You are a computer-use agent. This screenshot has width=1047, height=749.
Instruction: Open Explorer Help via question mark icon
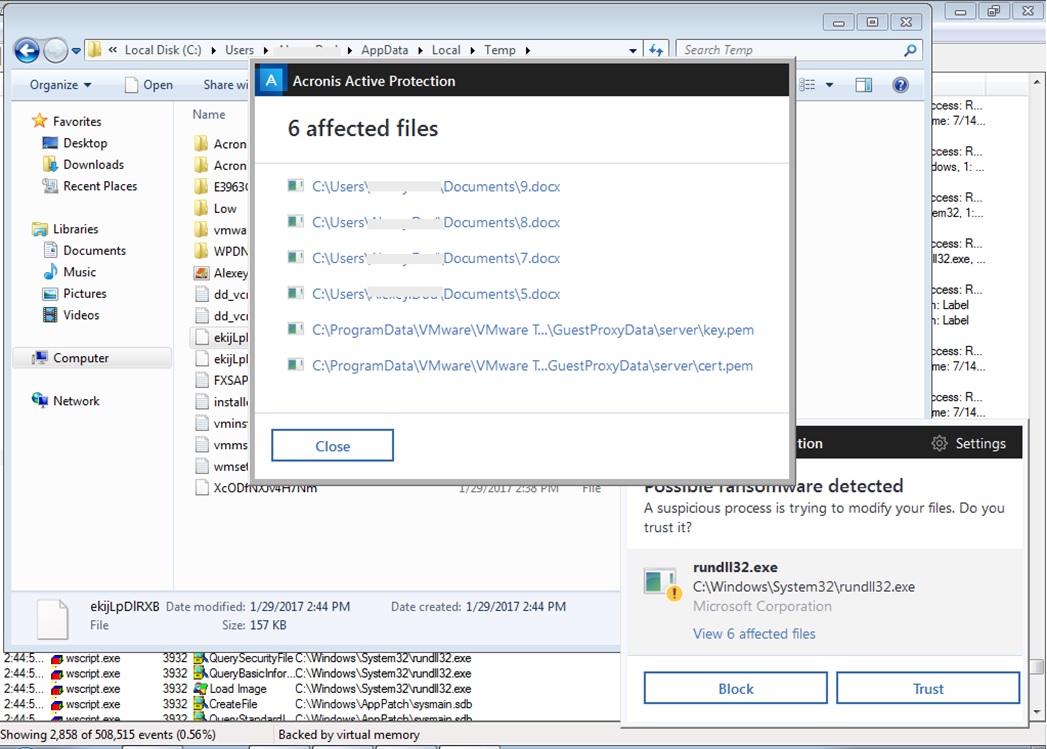(900, 85)
